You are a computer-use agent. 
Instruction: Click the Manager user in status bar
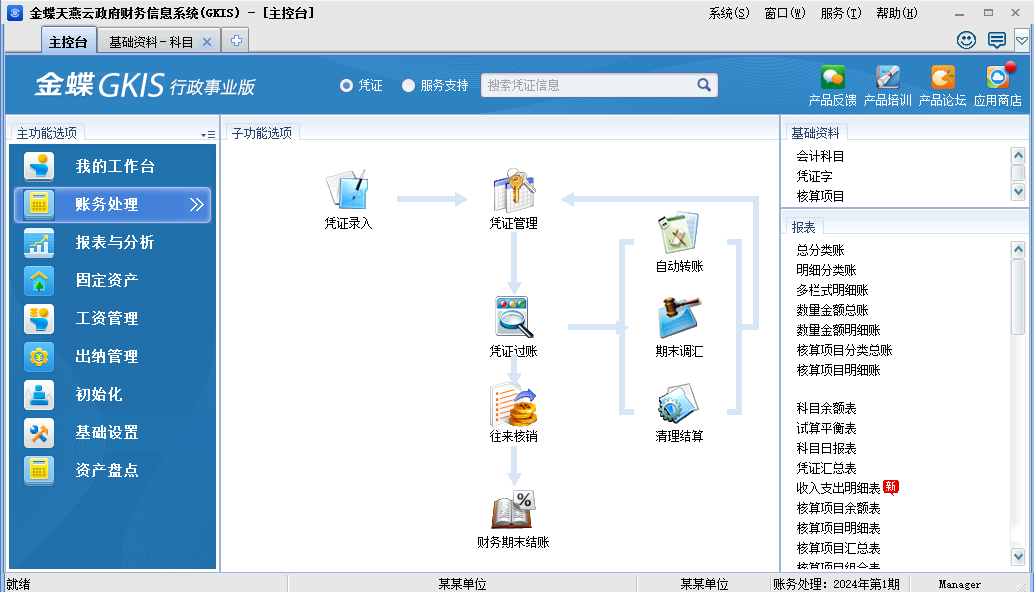959,584
